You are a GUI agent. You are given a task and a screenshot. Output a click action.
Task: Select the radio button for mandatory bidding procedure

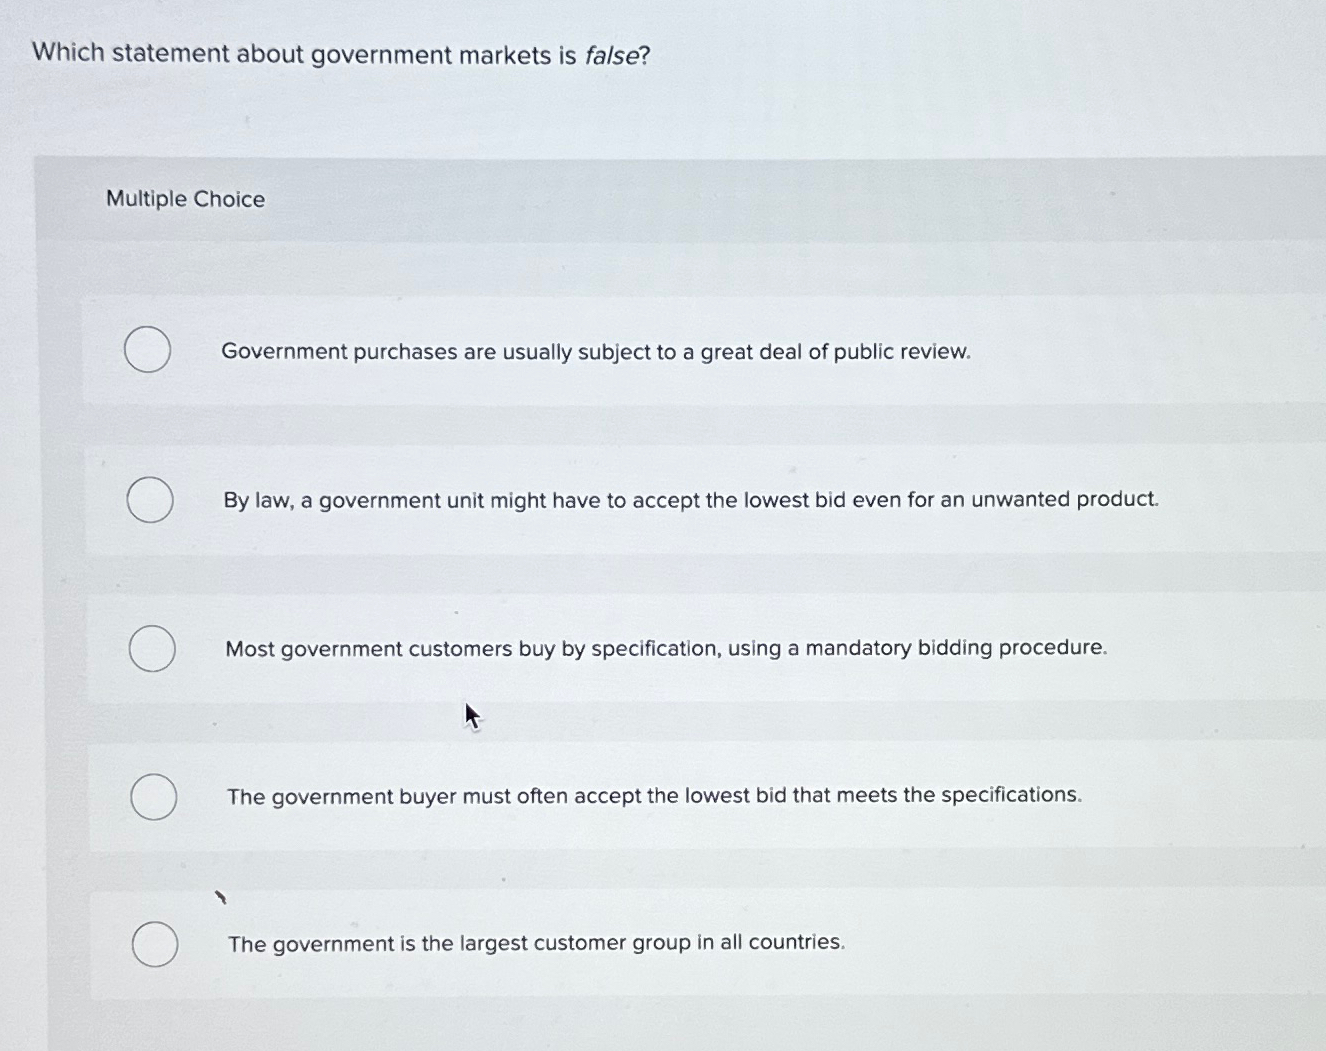pos(151,648)
